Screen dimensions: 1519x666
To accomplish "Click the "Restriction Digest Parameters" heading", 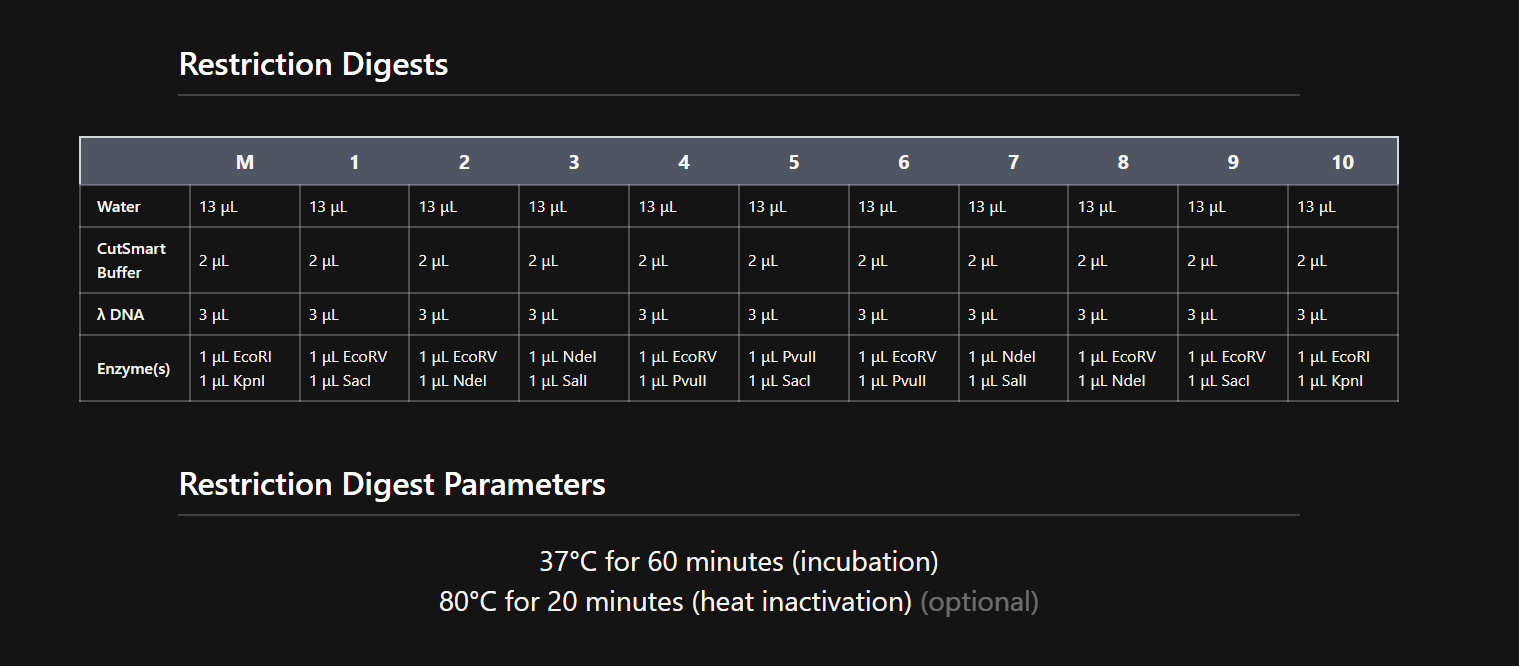I will [392, 485].
